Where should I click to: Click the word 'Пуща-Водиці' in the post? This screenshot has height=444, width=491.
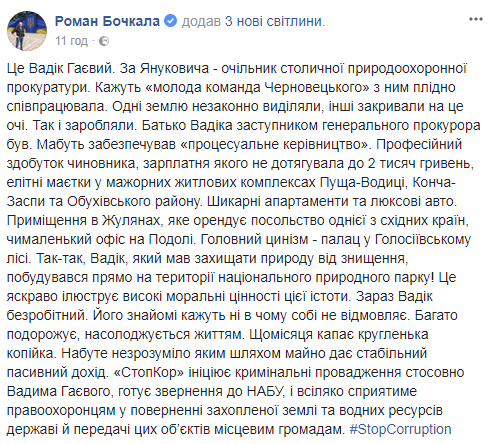[x=363, y=182]
